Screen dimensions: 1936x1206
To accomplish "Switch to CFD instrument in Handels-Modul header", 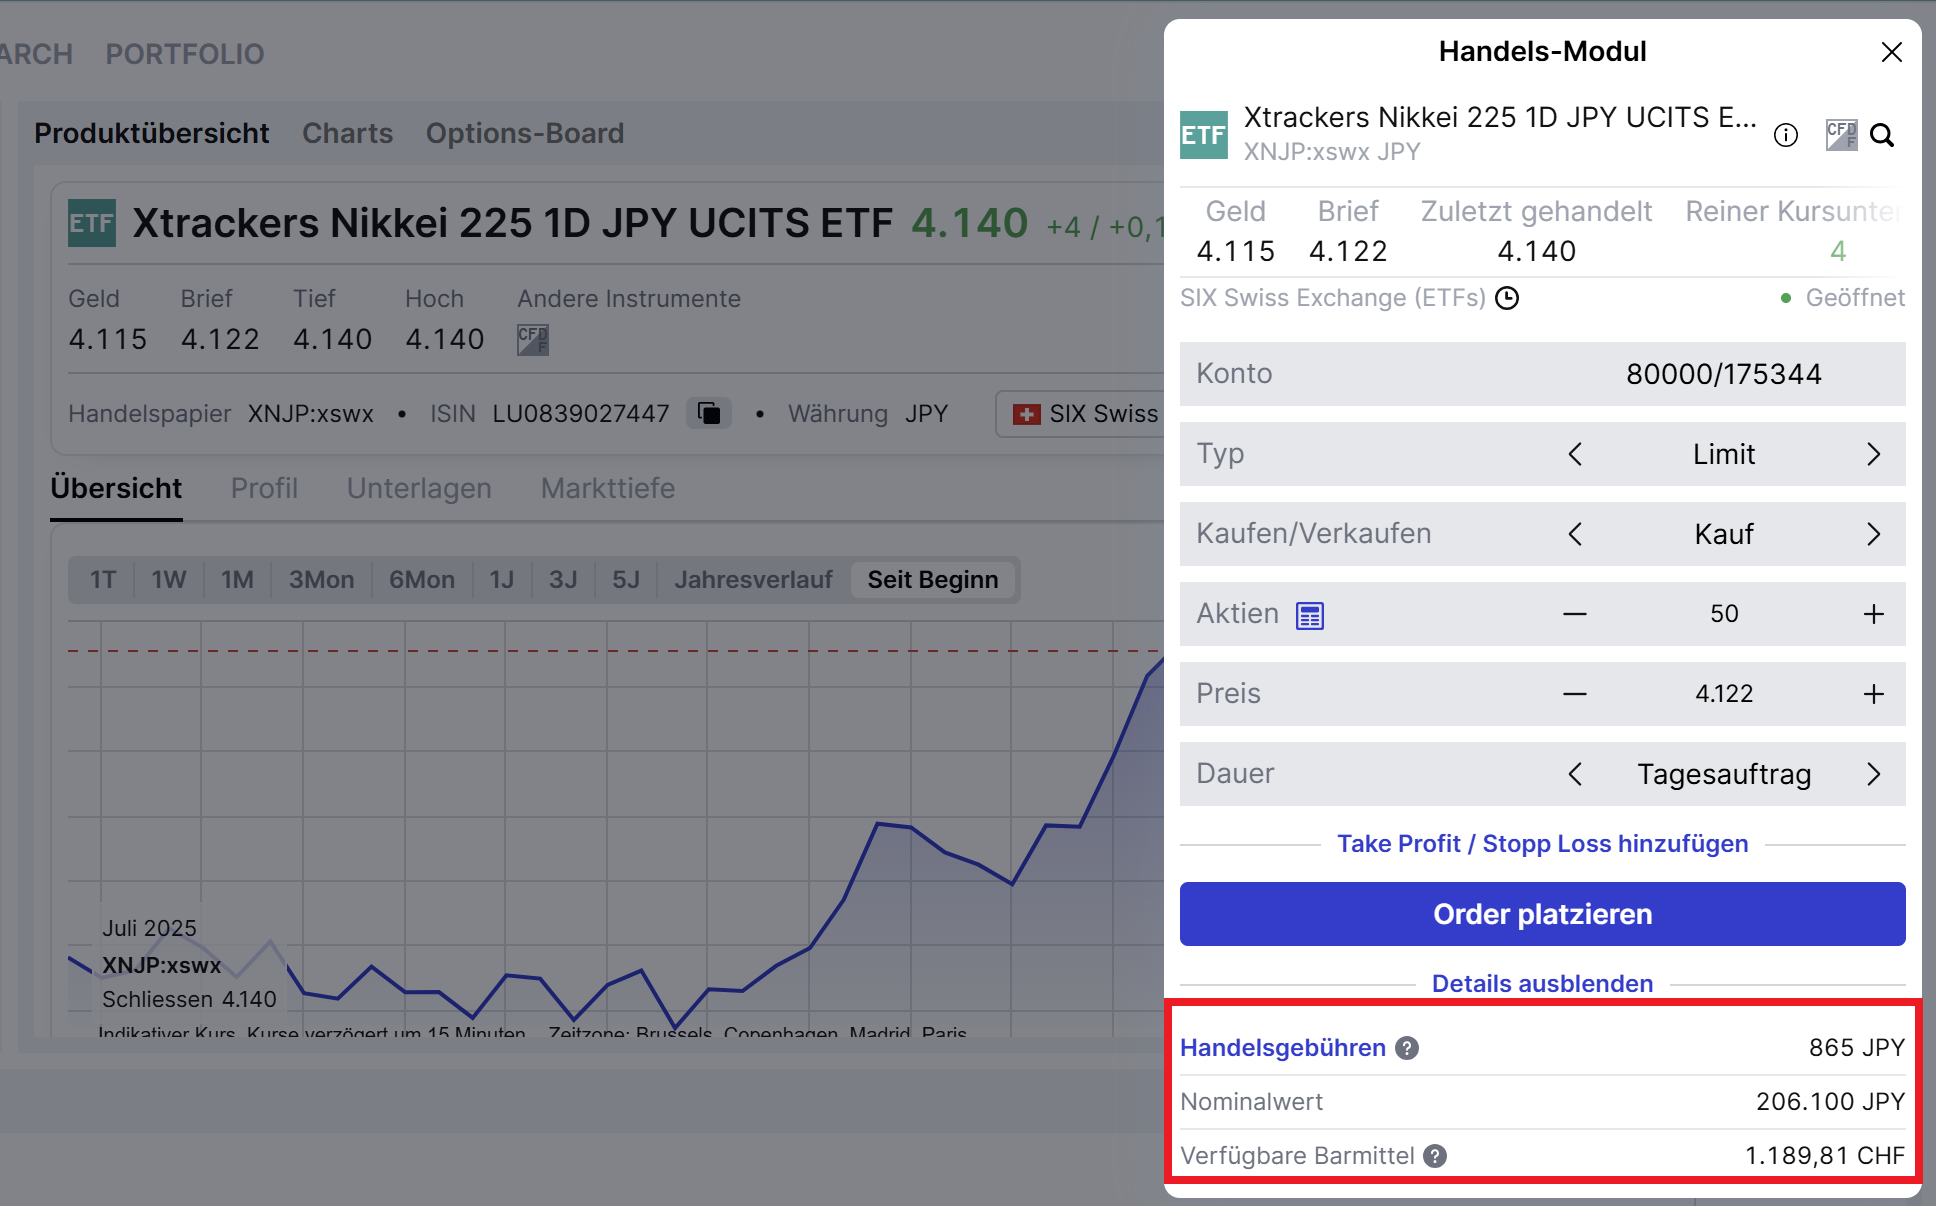I will point(1841,135).
